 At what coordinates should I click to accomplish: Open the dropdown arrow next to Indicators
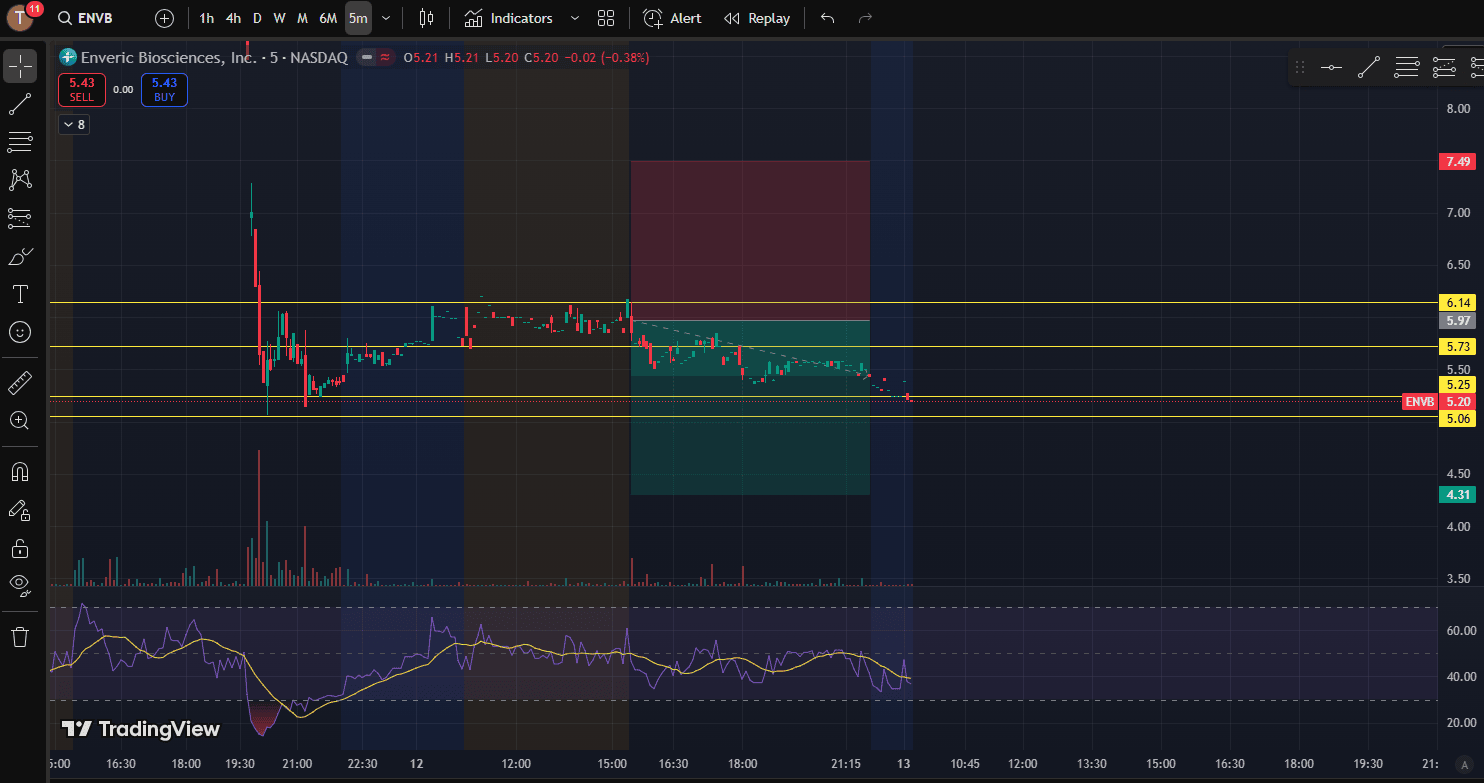pyautogui.click(x=574, y=18)
